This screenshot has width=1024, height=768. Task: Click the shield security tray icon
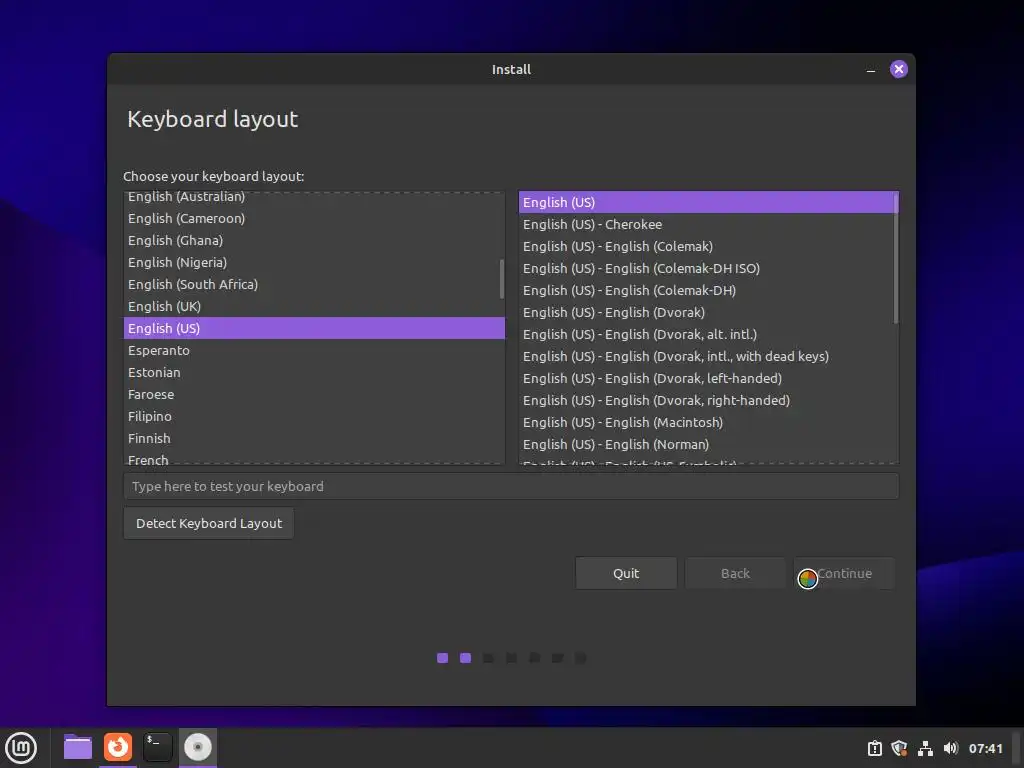pyautogui.click(x=899, y=748)
